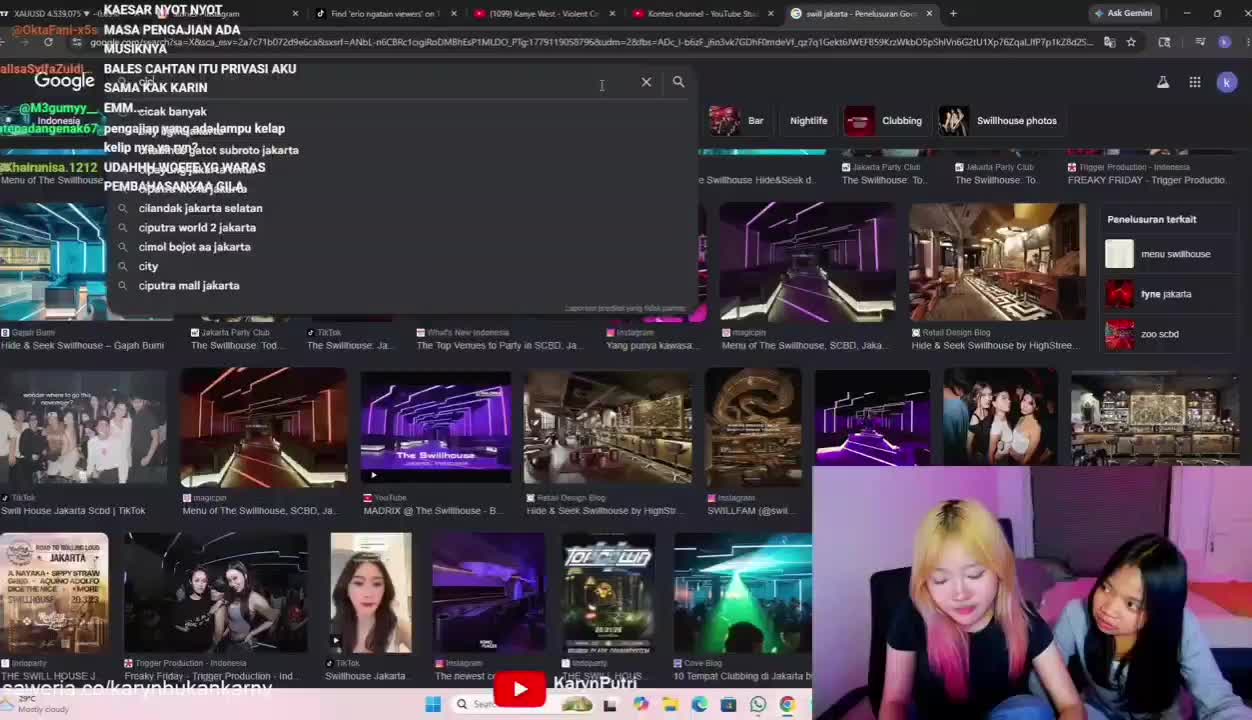Filter images by the Clubbing chip
This screenshot has width=1252, height=720.
point(884,121)
